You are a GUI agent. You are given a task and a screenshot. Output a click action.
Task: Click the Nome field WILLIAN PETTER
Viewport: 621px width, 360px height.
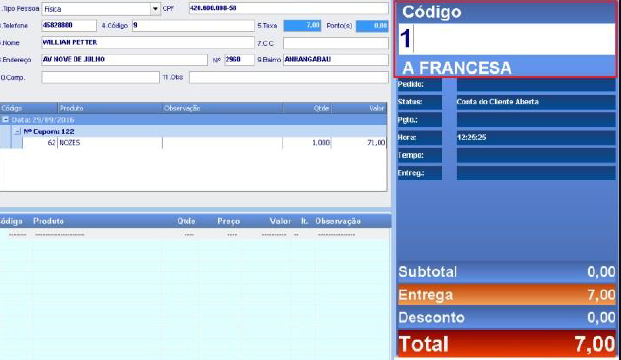pyautogui.click(x=148, y=42)
